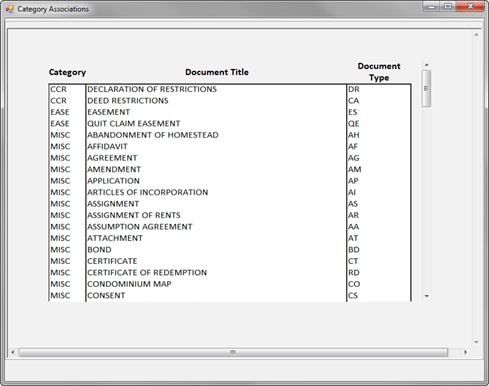Click document type code CO
This screenshot has height=386, width=489.
point(354,284)
